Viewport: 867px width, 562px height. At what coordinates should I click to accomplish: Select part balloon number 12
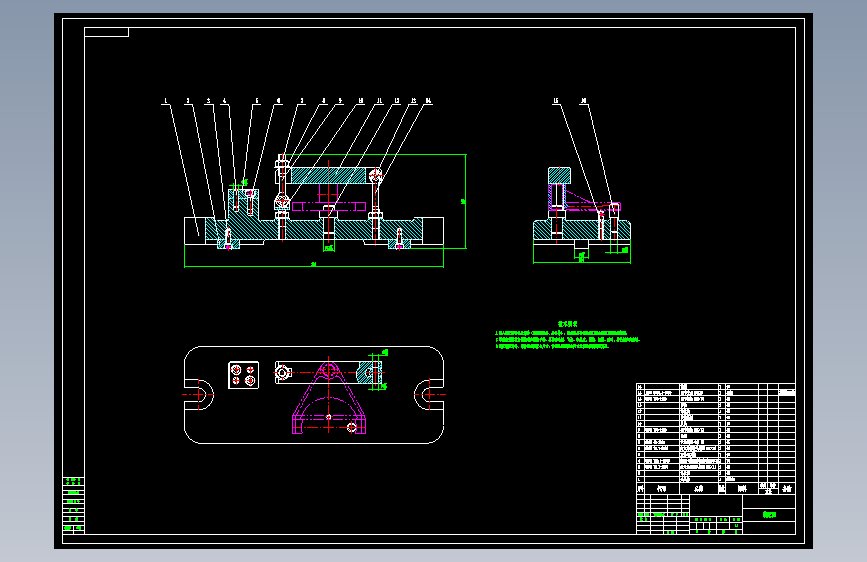pos(396,101)
